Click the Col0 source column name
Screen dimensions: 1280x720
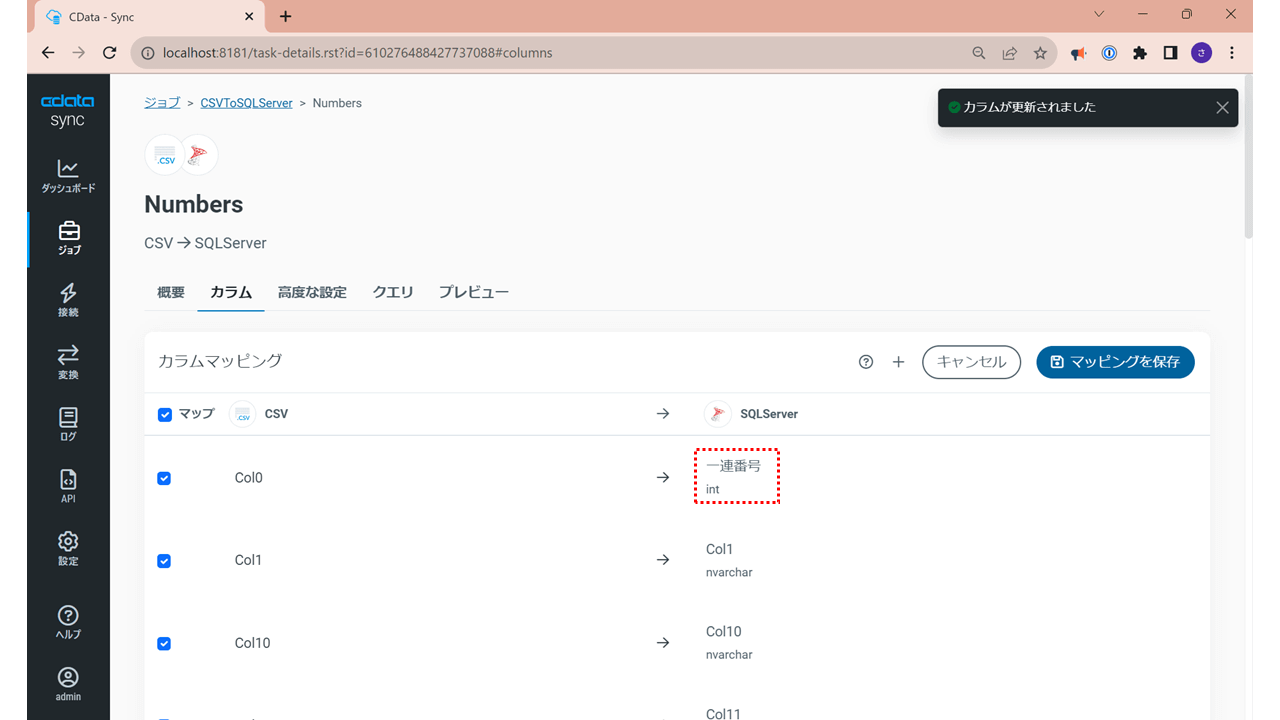tap(249, 478)
